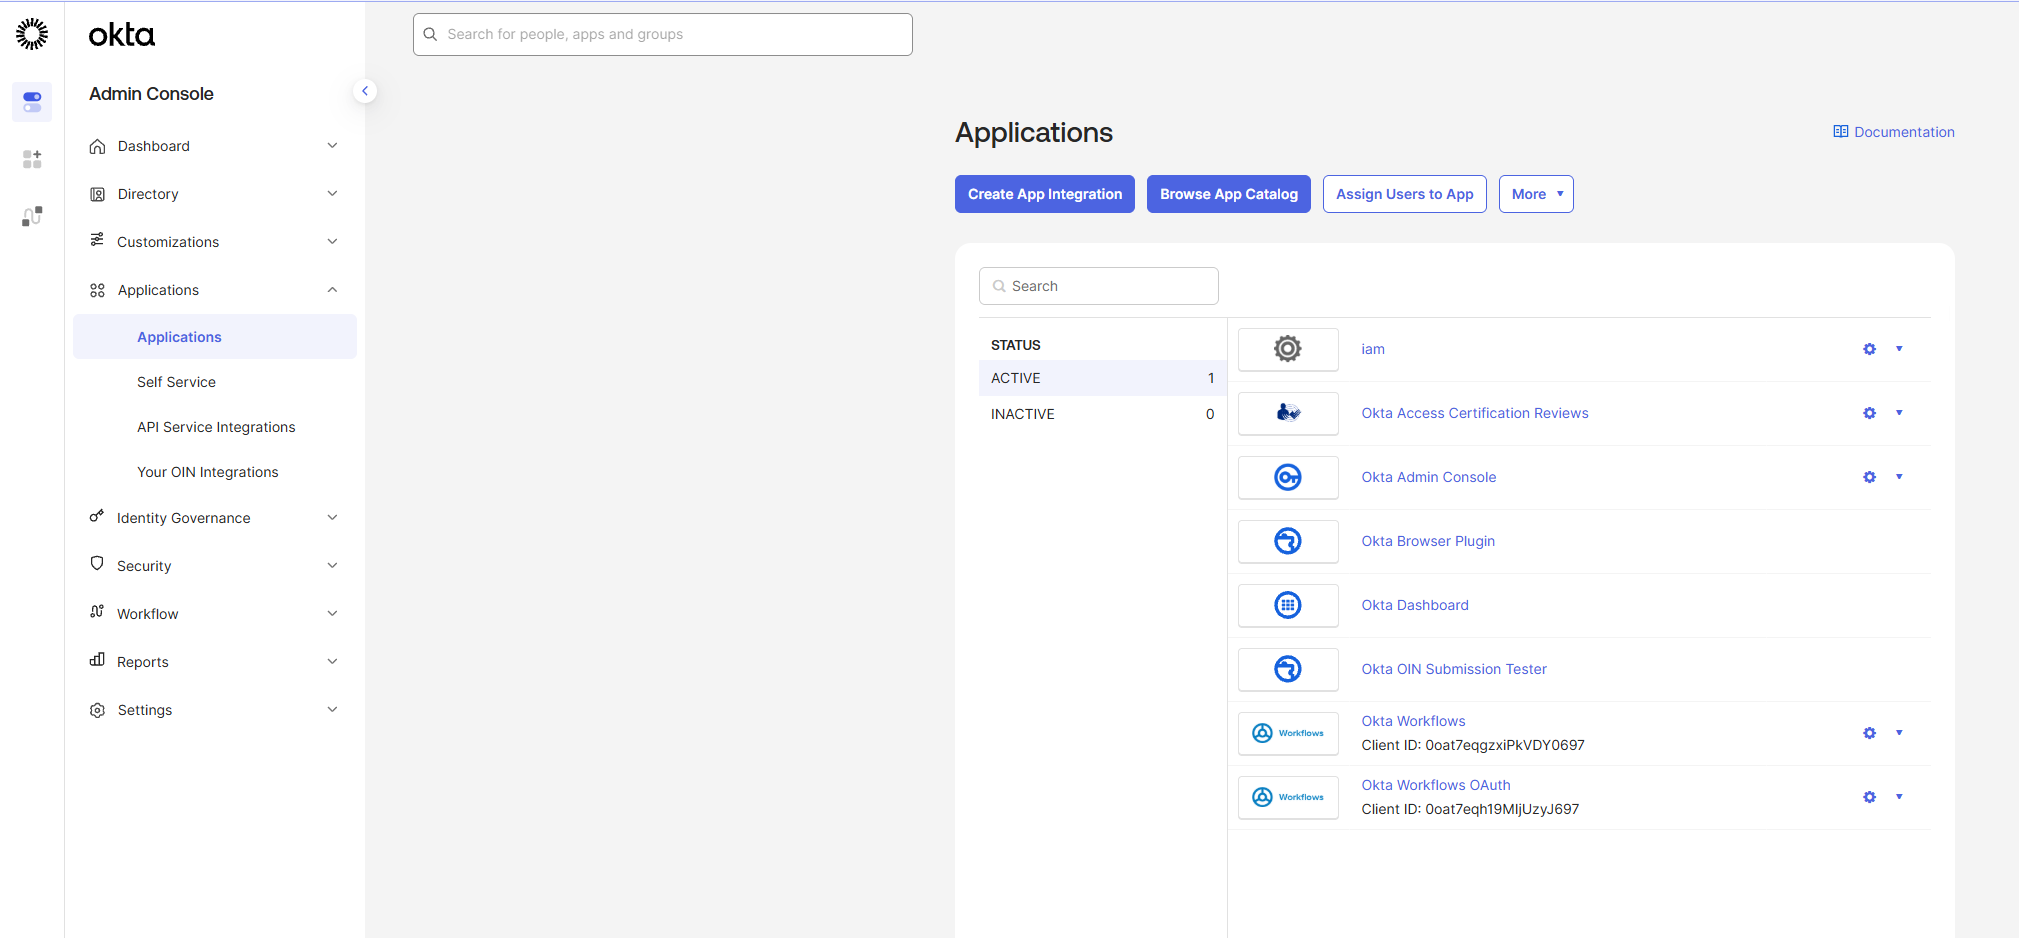
Task: Click the Okta sunburst logo icon
Action: click(x=32, y=34)
